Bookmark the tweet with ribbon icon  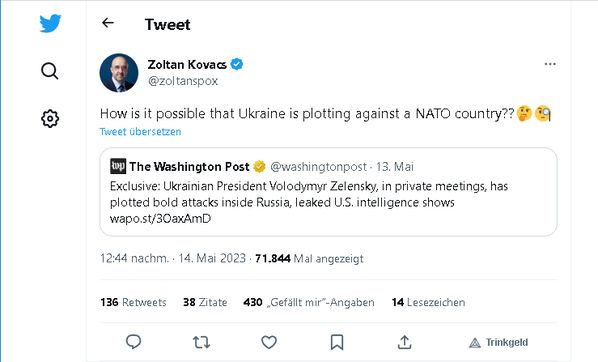tap(337, 342)
